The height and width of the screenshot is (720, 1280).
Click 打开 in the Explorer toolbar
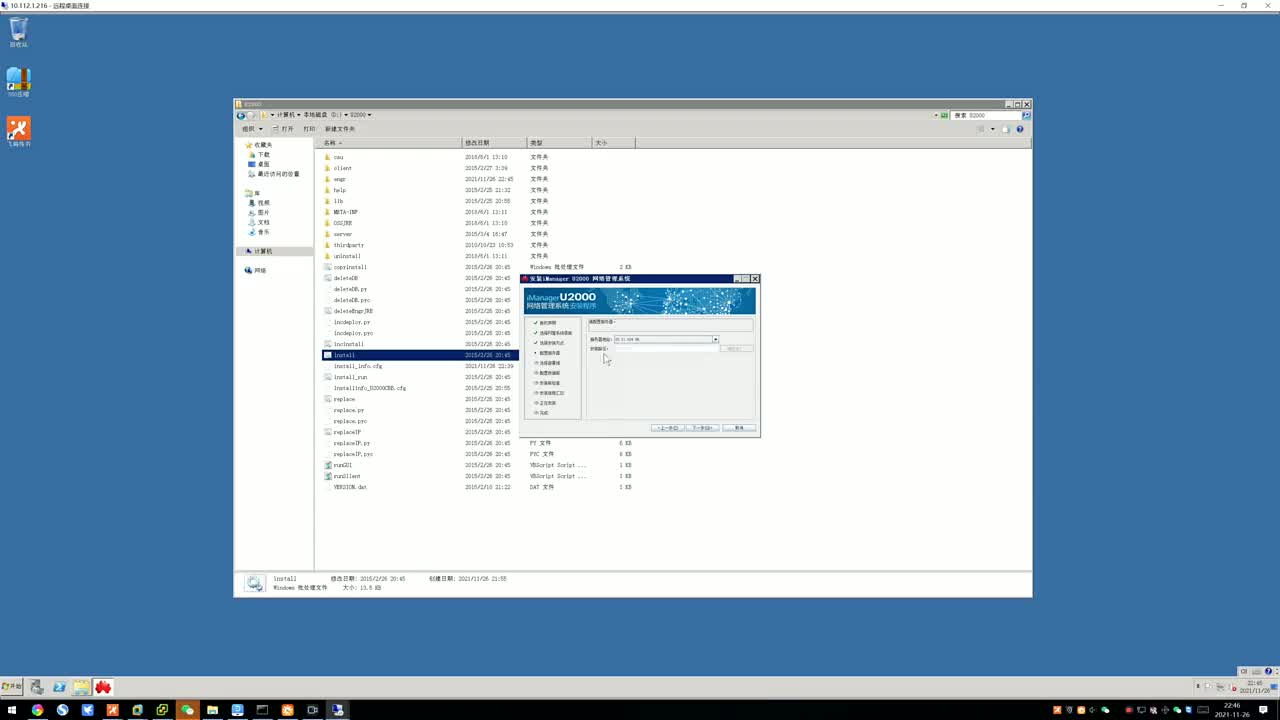284,129
